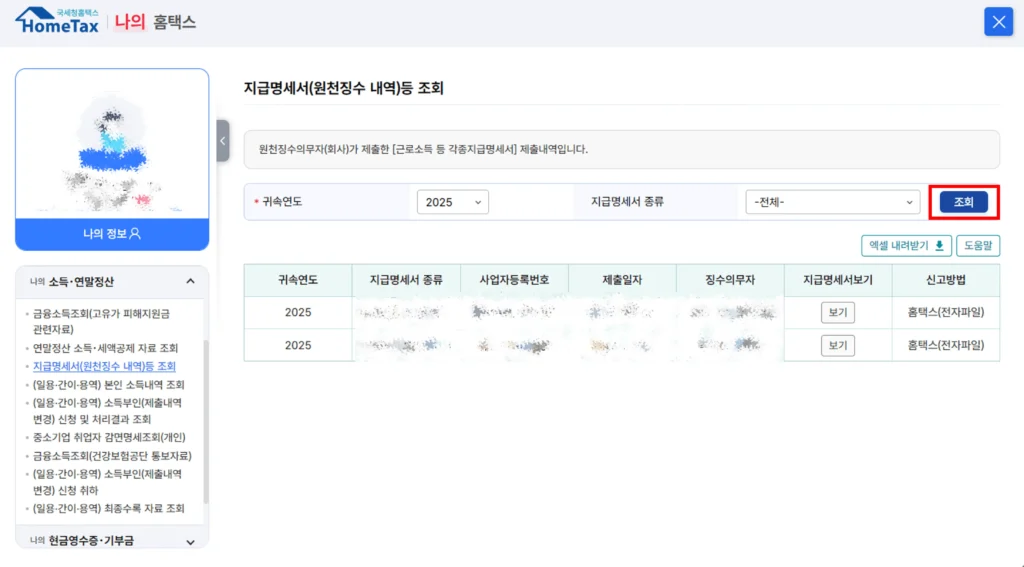Open 금융소득조회(고유가 피해지원금 관련자료) link
1024x567 pixels.
click(101, 321)
